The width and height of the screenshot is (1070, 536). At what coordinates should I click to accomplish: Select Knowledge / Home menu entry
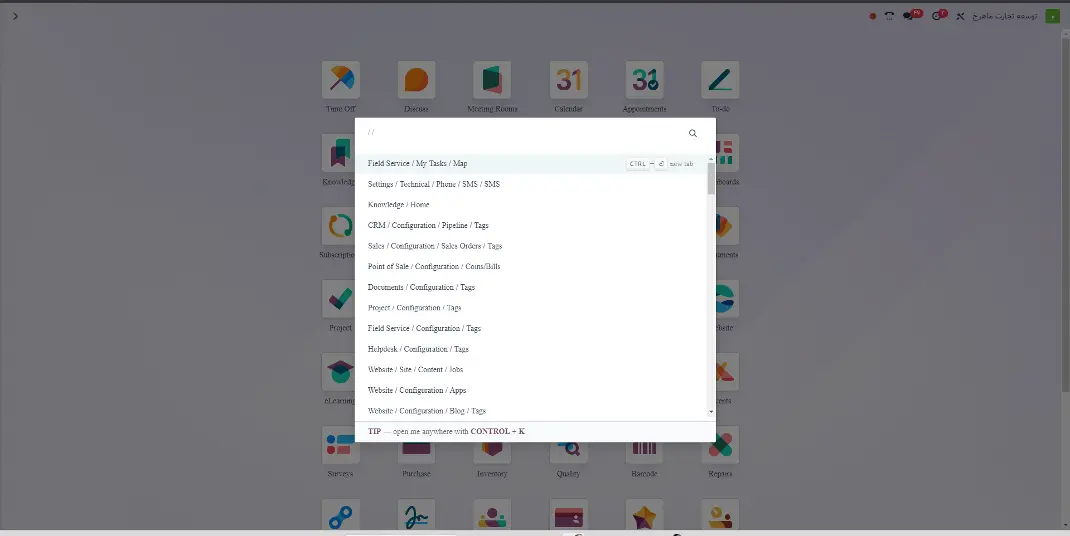point(398,205)
